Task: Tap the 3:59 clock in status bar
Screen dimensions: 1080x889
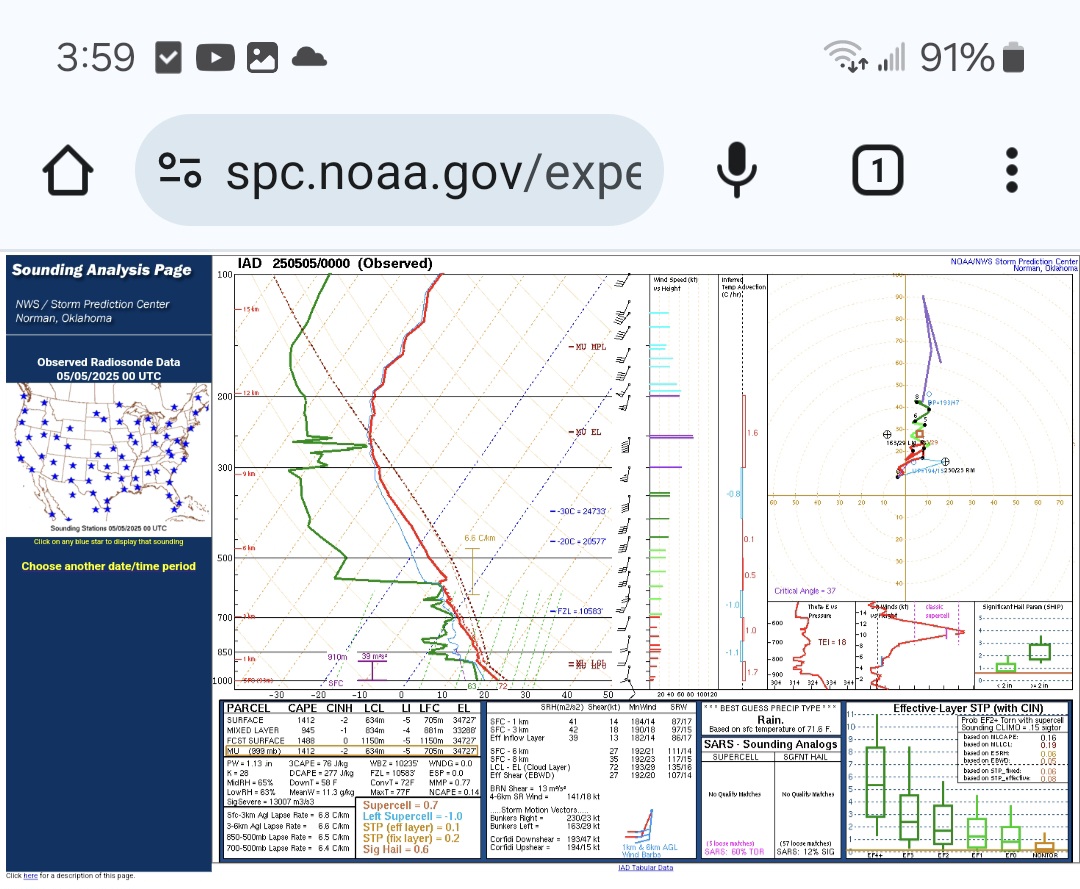Action: click(96, 57)
